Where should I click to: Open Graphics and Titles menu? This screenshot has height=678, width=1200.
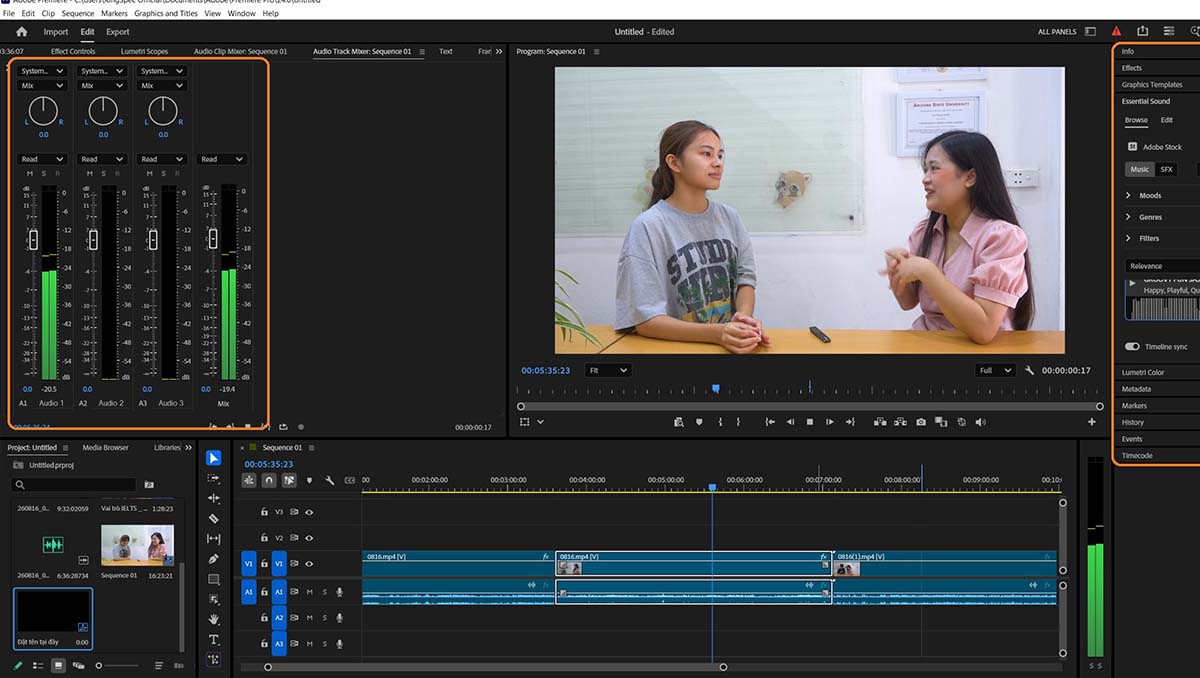point(166,14)
